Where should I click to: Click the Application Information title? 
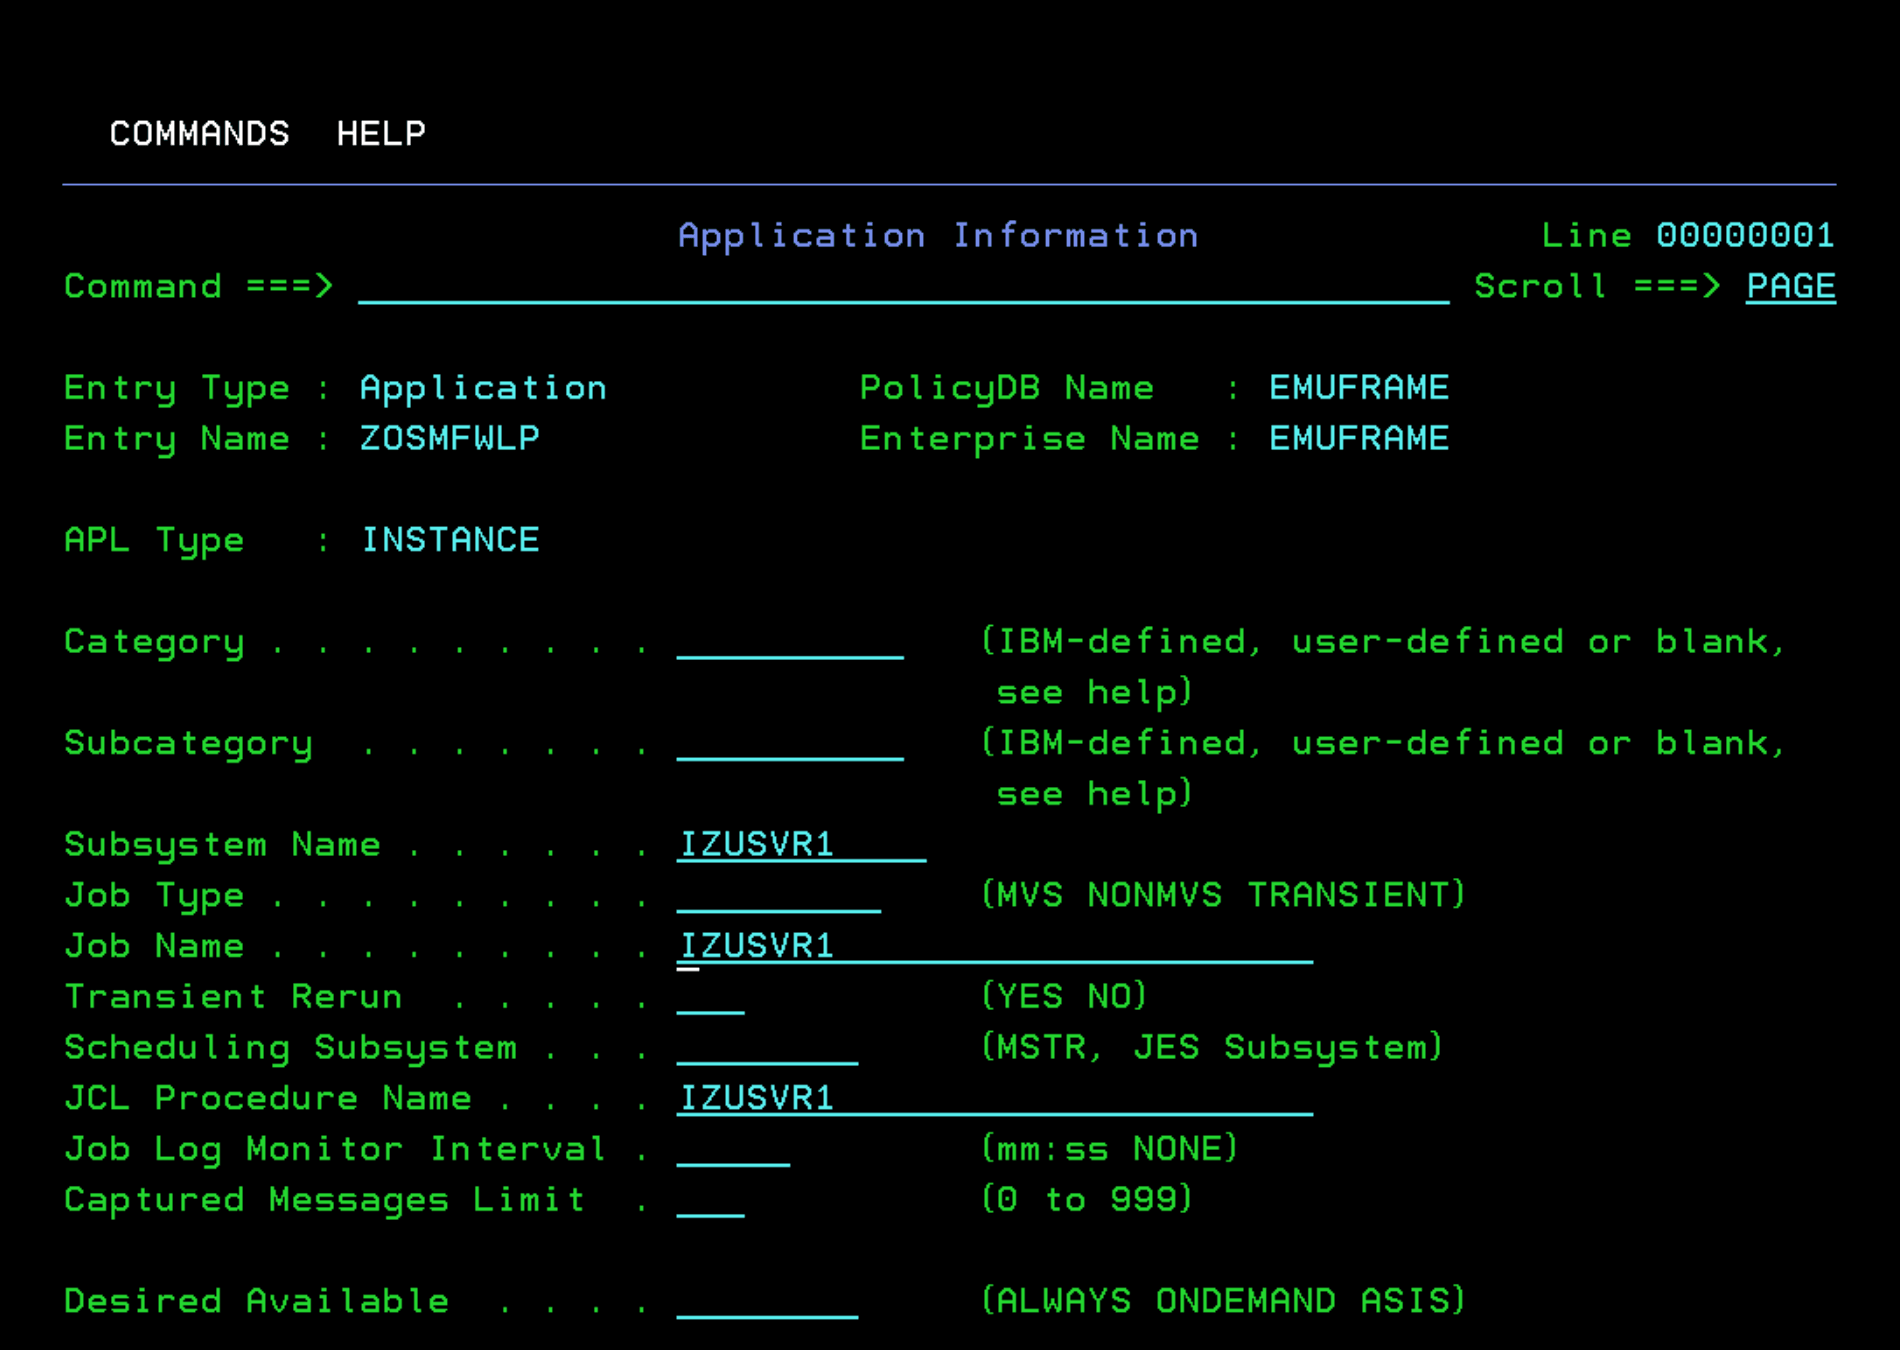(938, 235)
